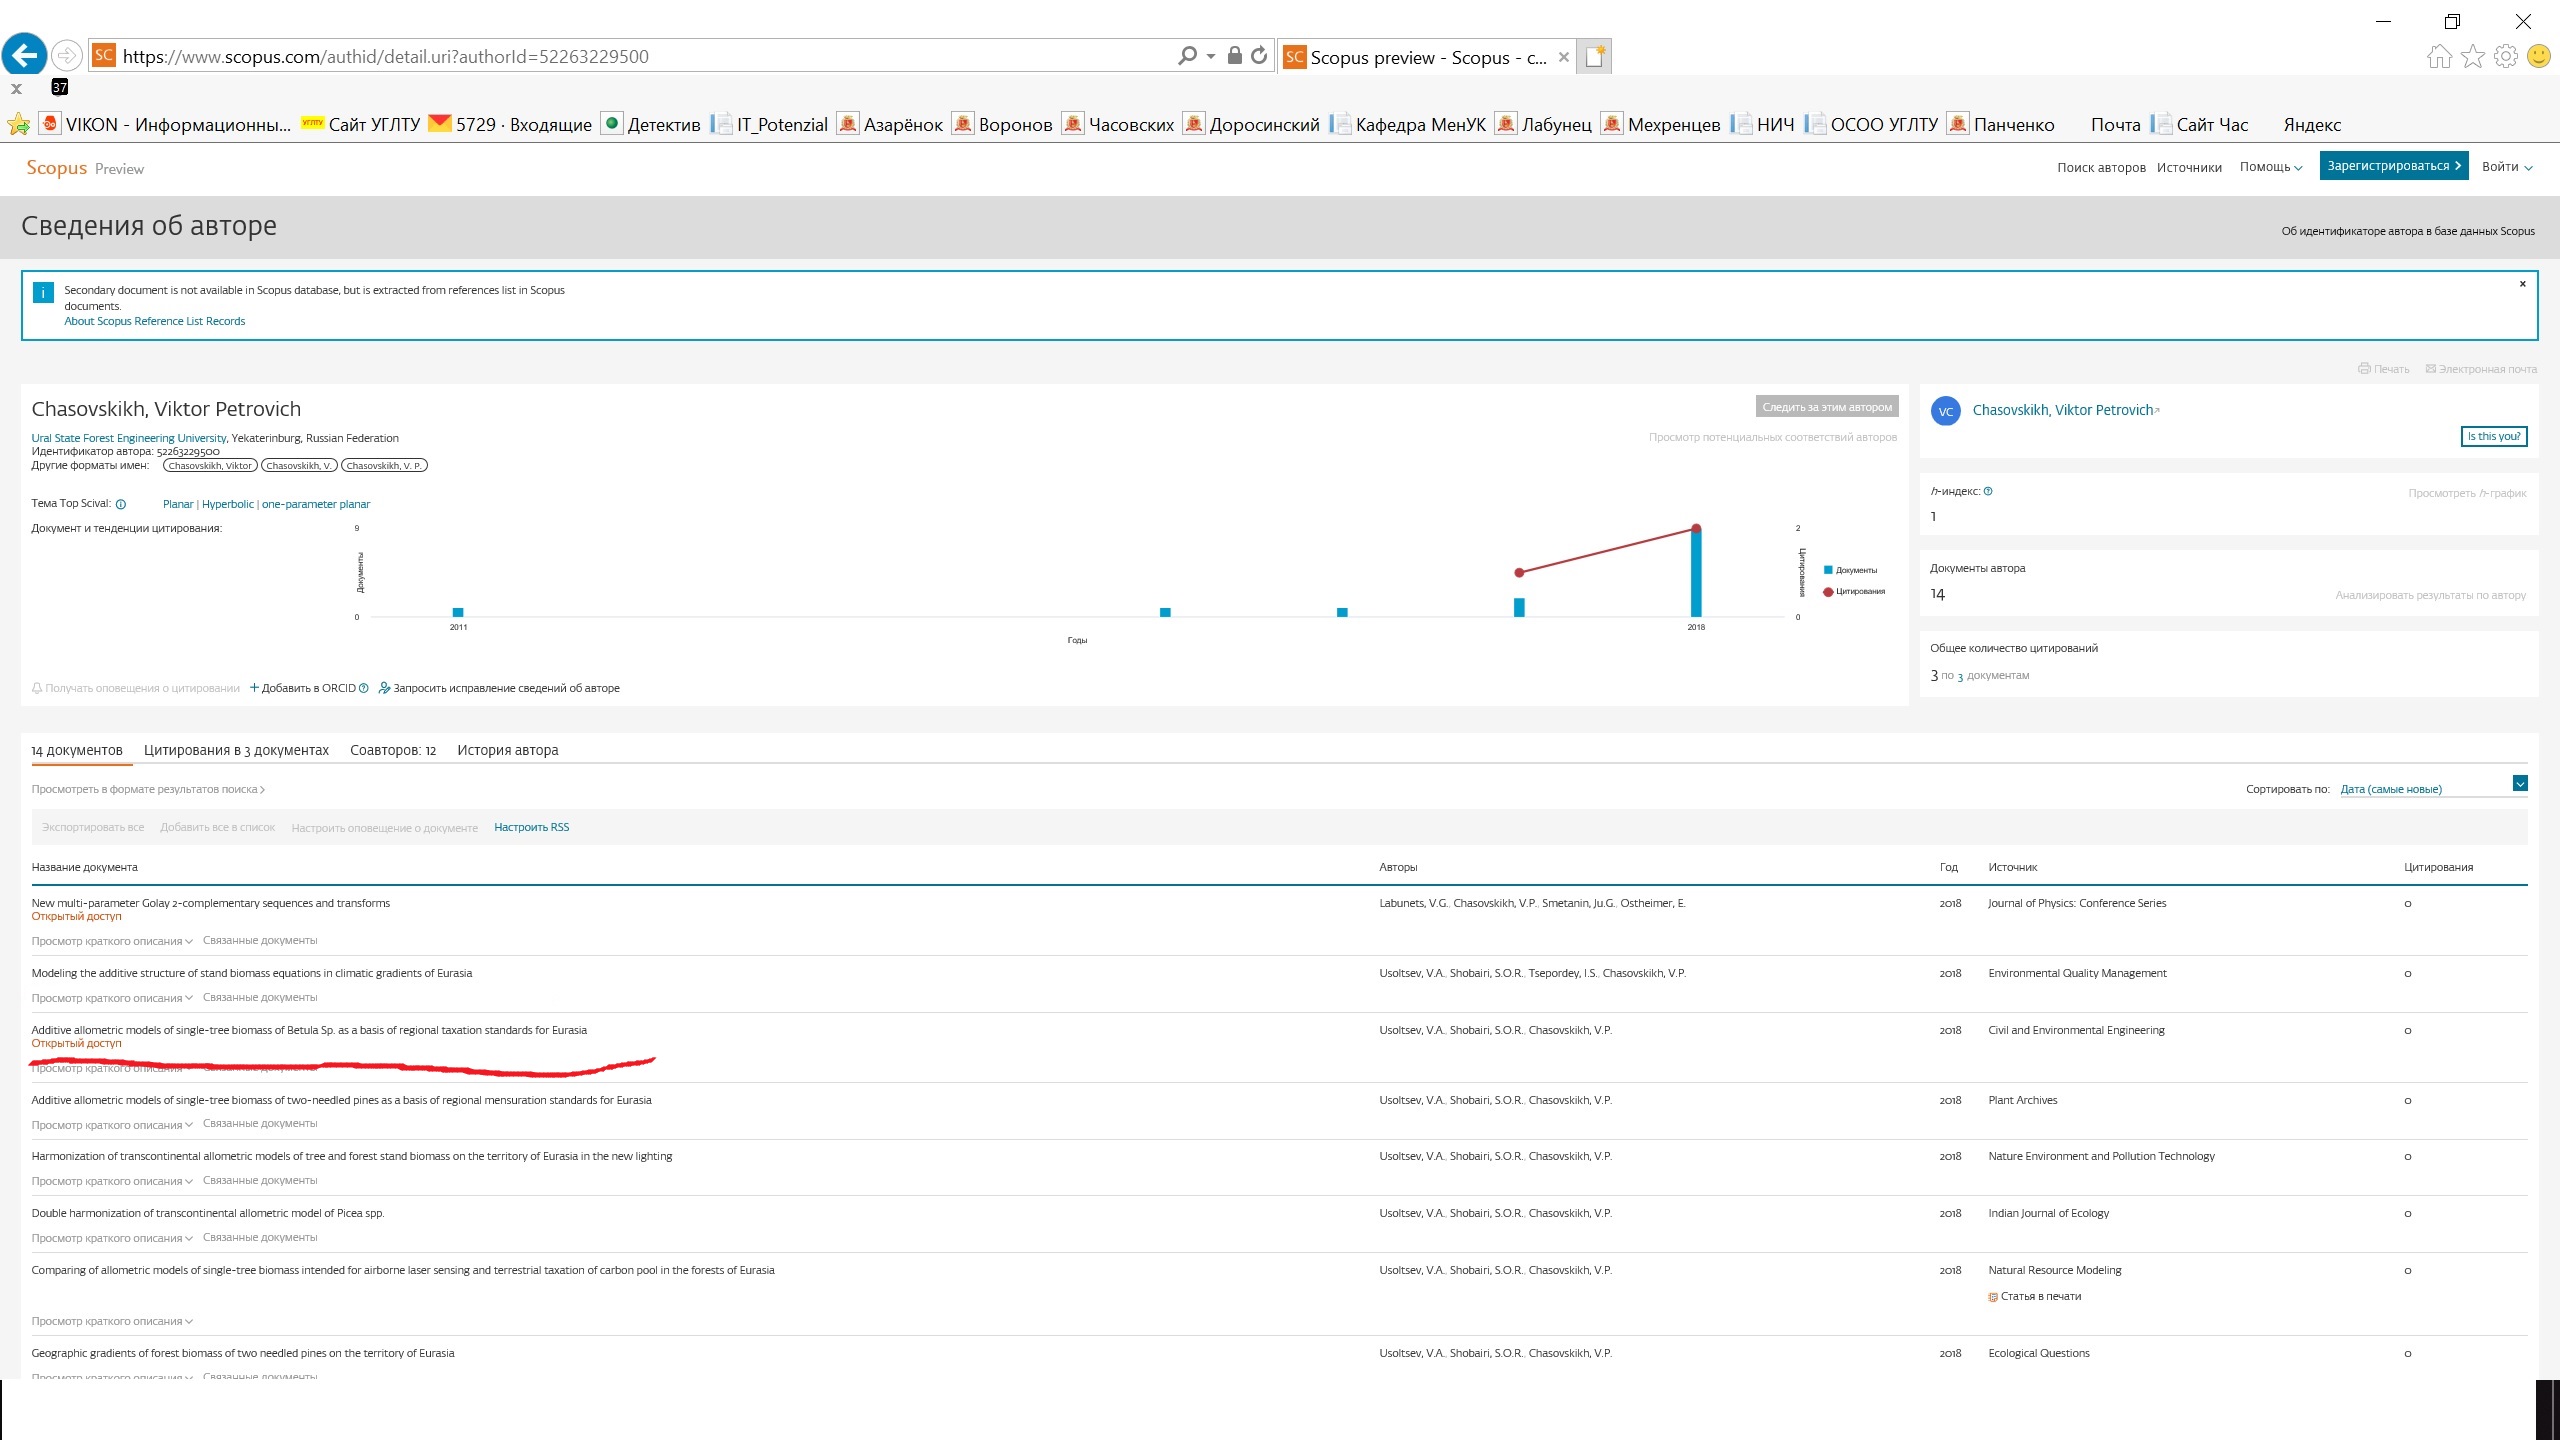This screenshot has width=2560, height=1440.
Task: Click the browser back arrow button
Action: pyautogui.click(x=25, y=55)
